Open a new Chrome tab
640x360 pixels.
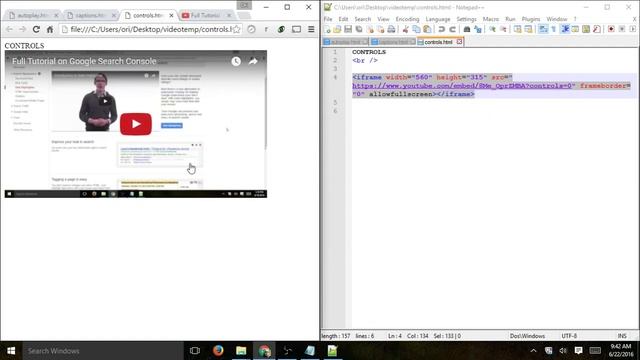pyautogui.click(x=244, y=16)
